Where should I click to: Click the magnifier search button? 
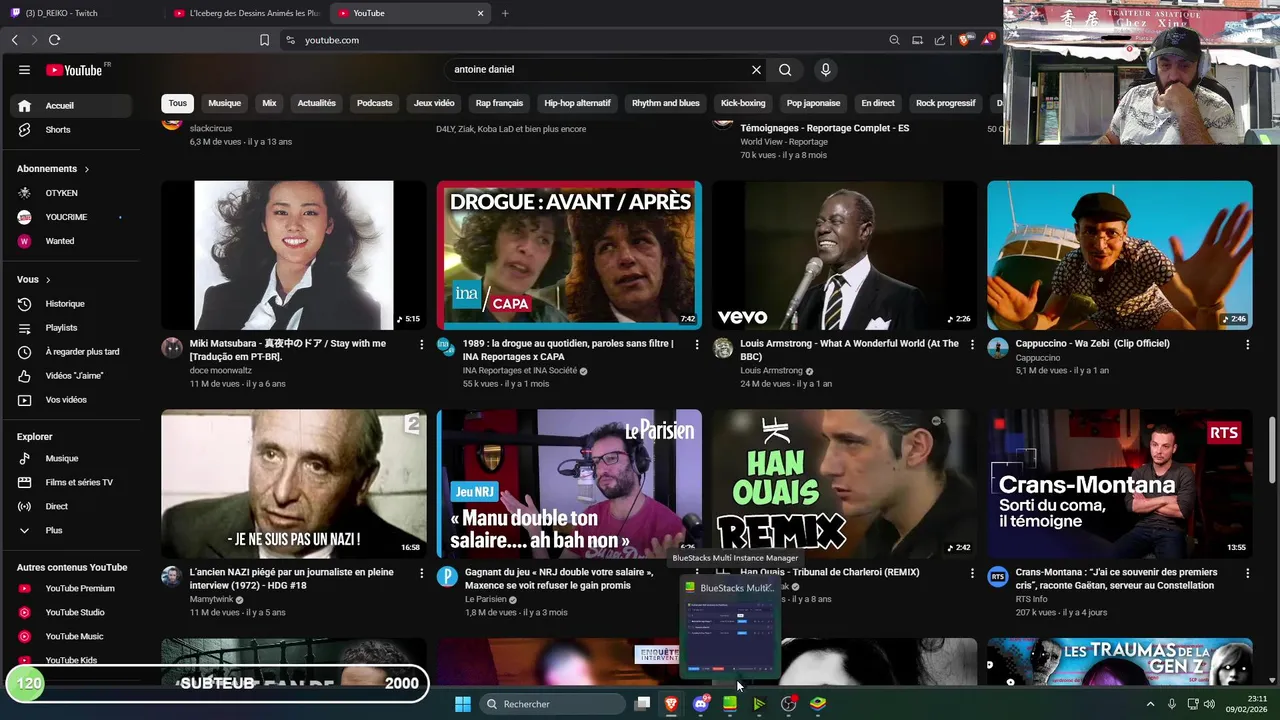[x=785, y=70]
